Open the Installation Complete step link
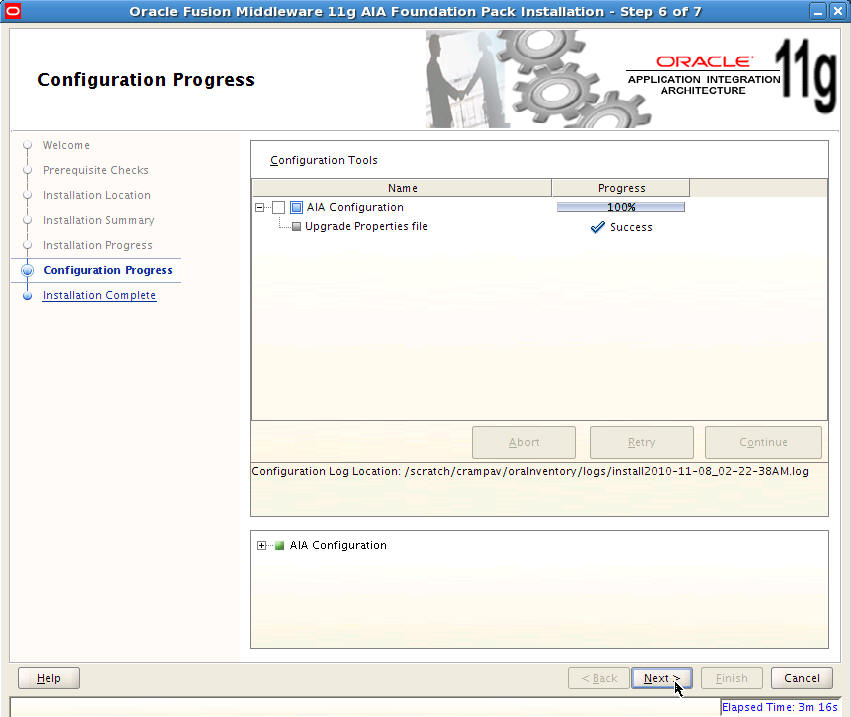The image size is (851, 717). click(x=99, y=295)
